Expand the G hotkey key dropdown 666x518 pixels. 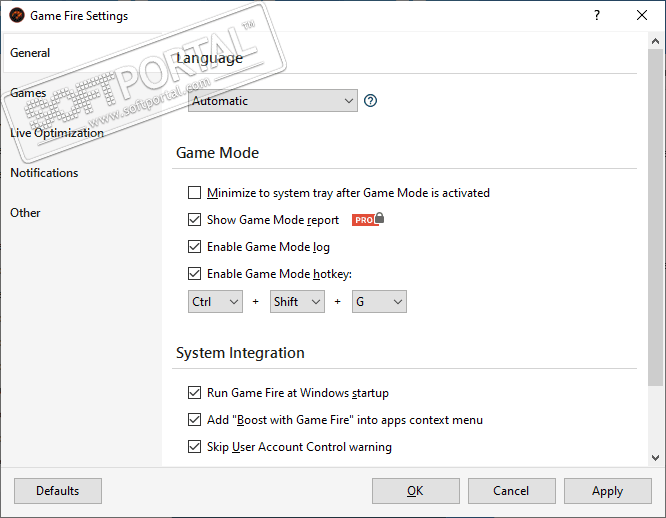[379, 302]
